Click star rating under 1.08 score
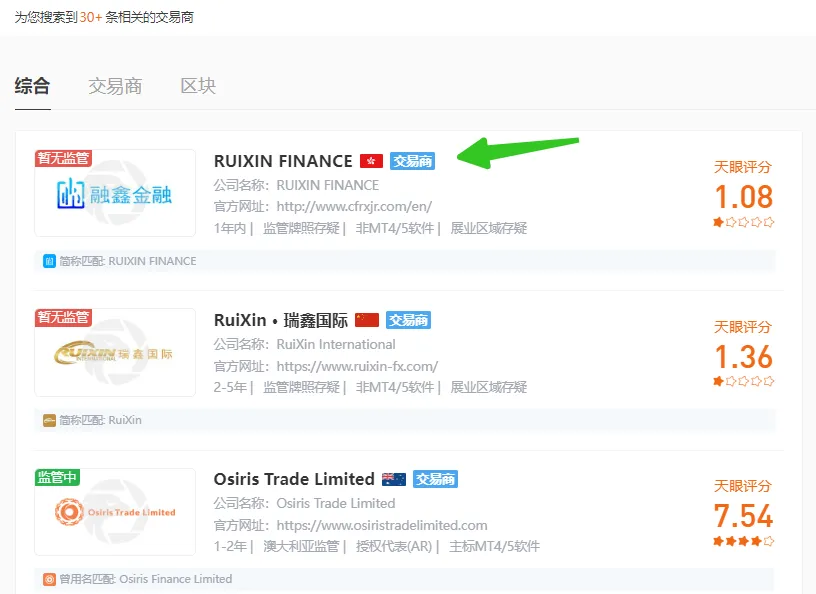The width and height of the screenshot is (816, 594). click(744, 222)
